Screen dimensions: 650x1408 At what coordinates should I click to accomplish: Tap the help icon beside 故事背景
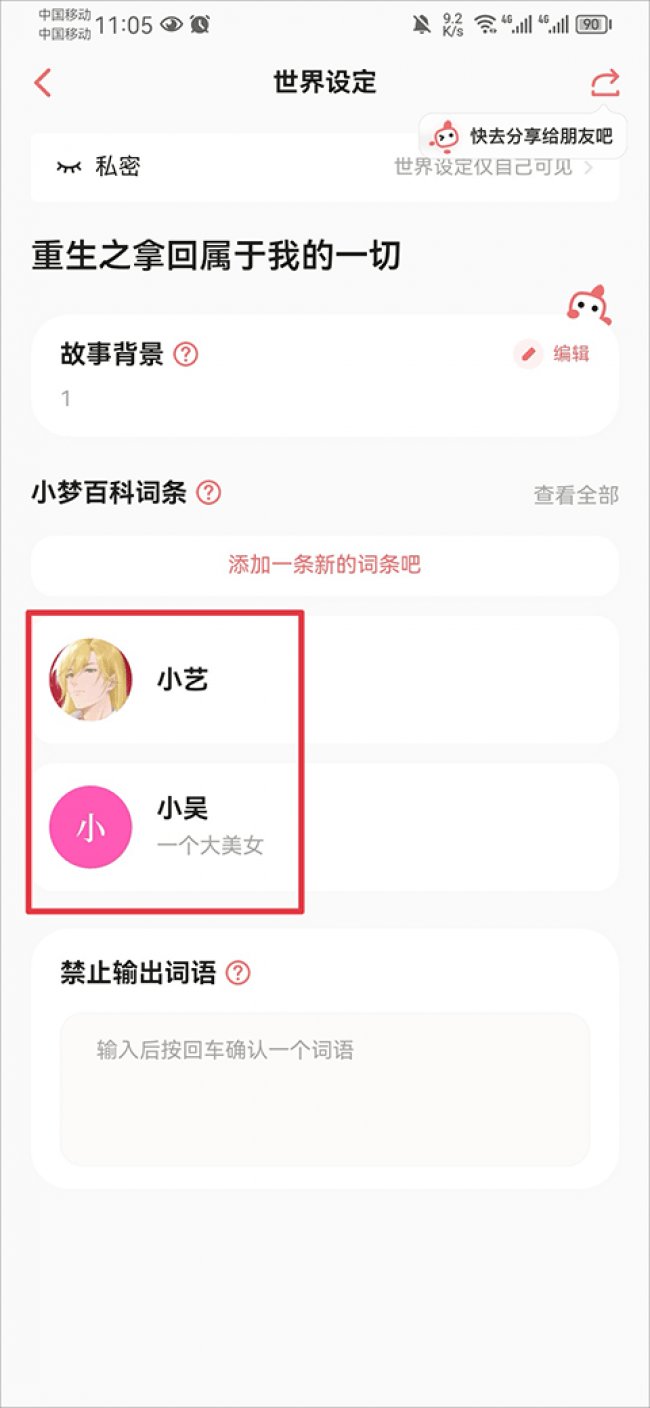tap(186, 354)
